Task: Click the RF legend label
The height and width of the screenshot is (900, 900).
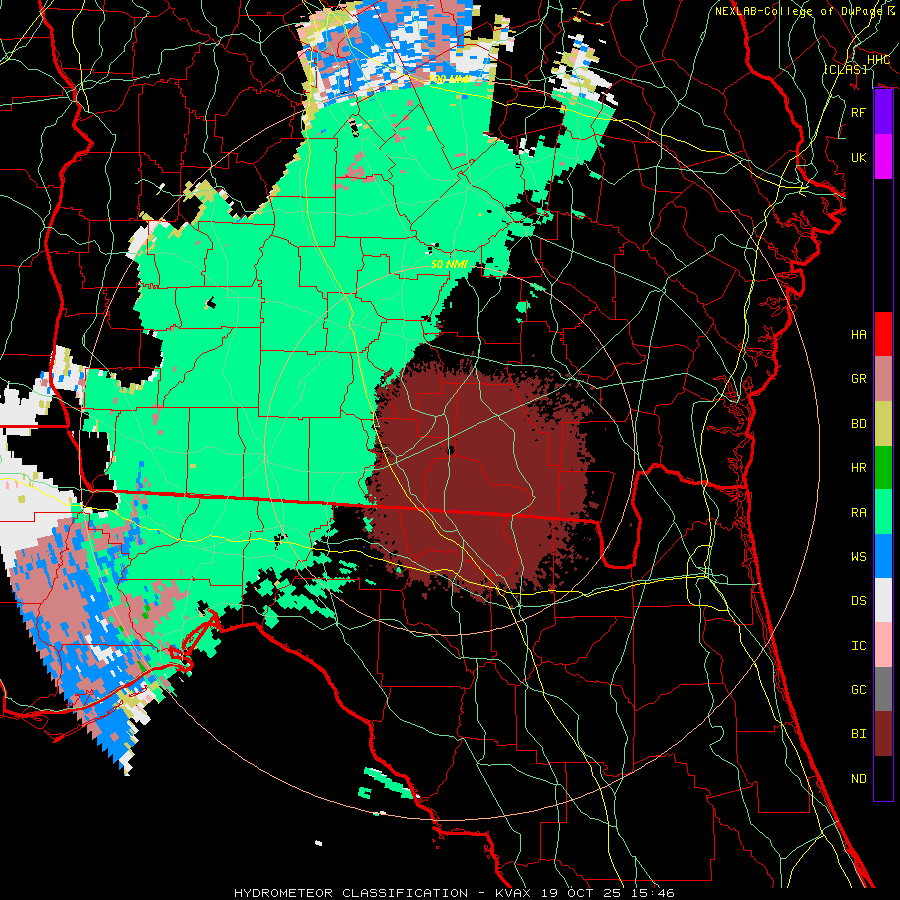Action: click(x=858, y=112)
